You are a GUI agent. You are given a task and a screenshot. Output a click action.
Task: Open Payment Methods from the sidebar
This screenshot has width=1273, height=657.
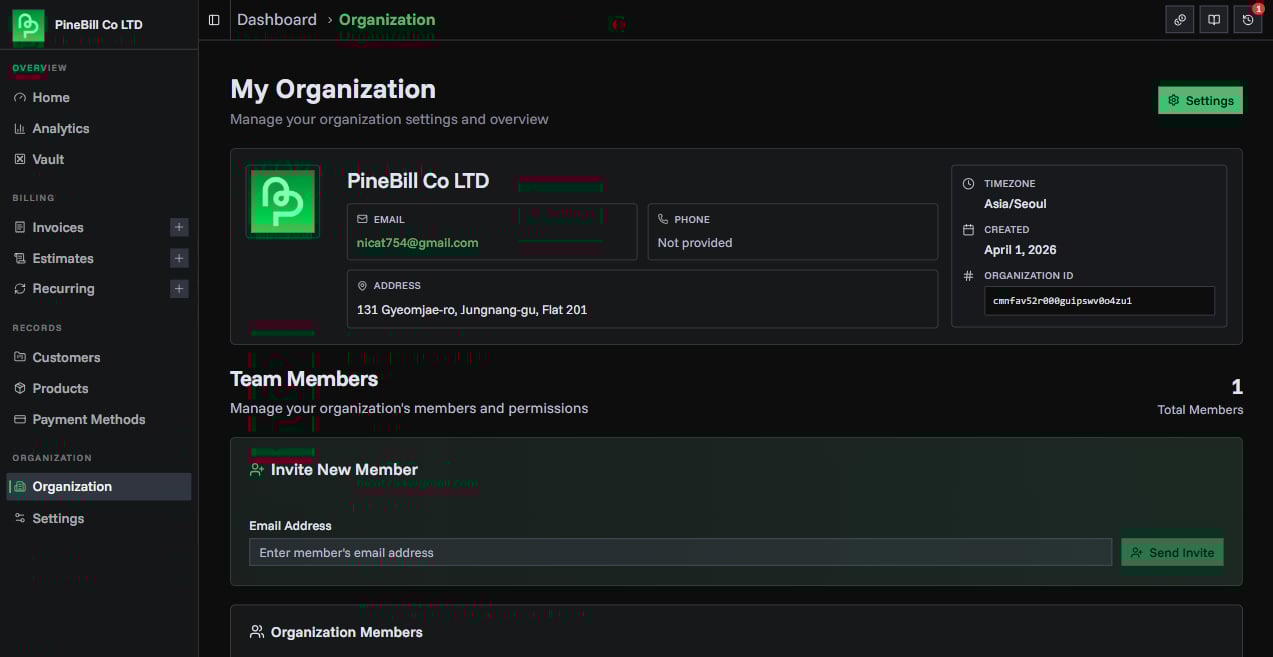click(89, 419)
